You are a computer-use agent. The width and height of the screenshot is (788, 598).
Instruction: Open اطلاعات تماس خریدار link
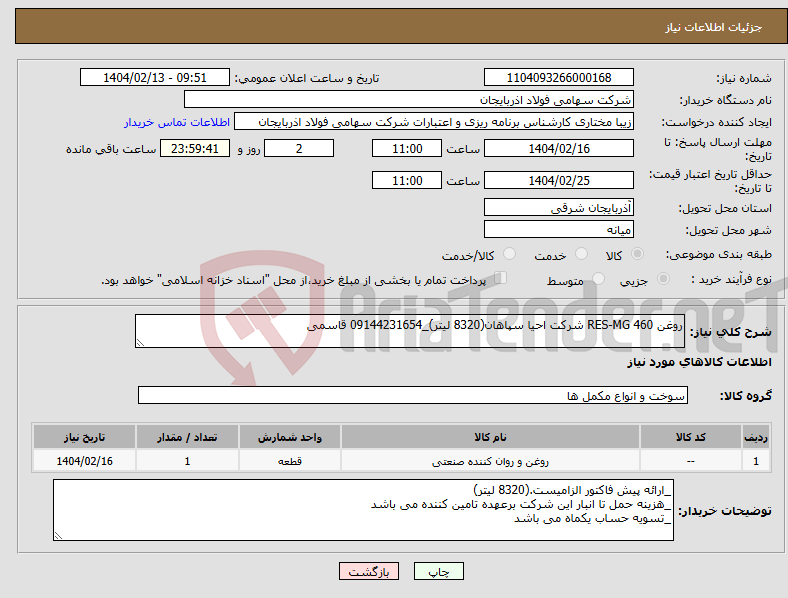tap(177, 122)
